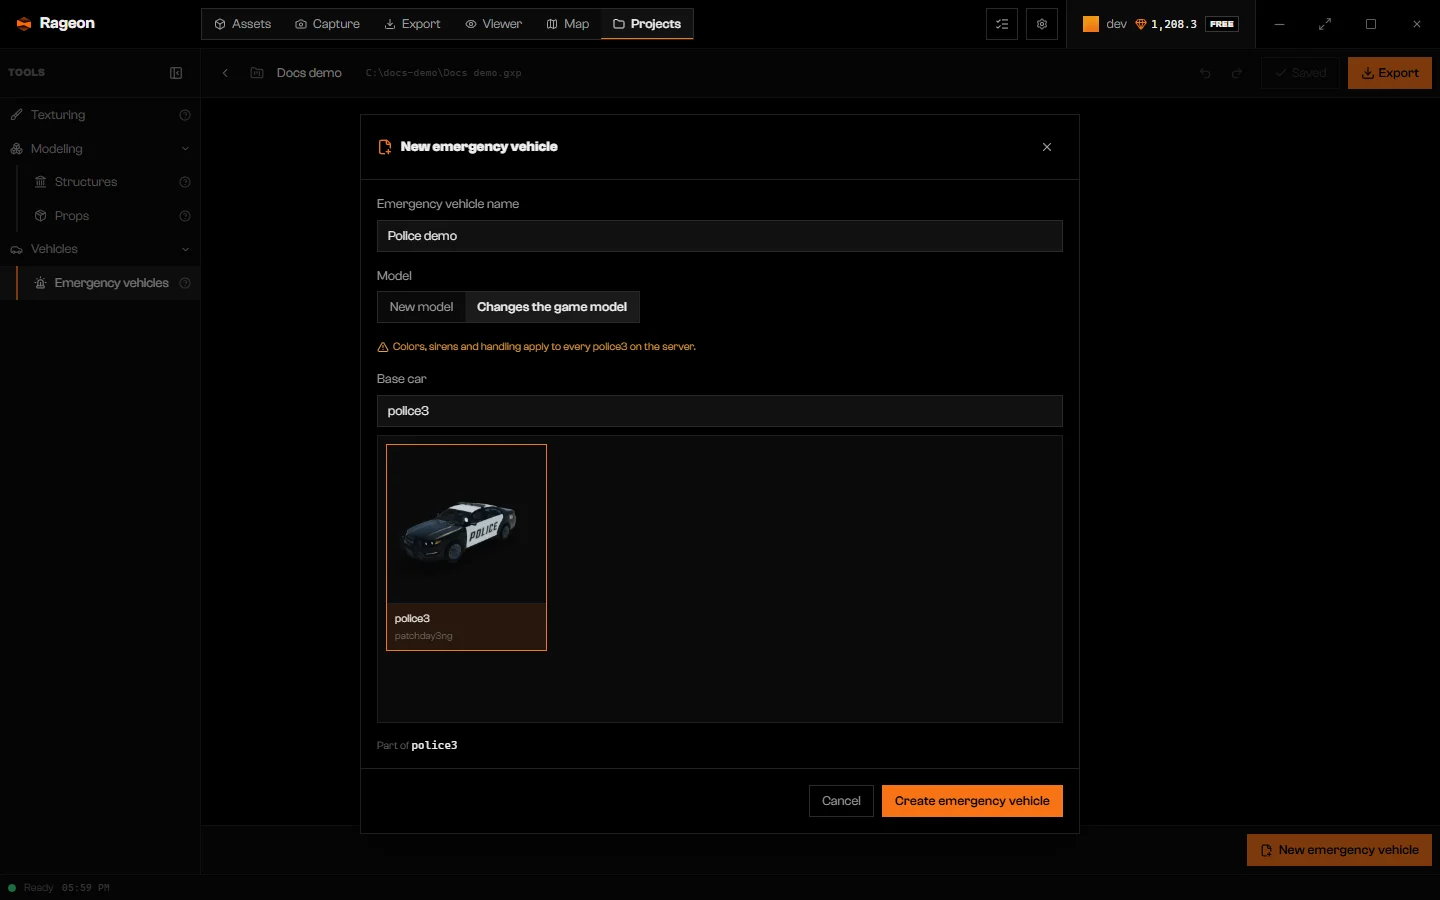Click New emergency vehicle button at bottom right

coord(1339,850)
